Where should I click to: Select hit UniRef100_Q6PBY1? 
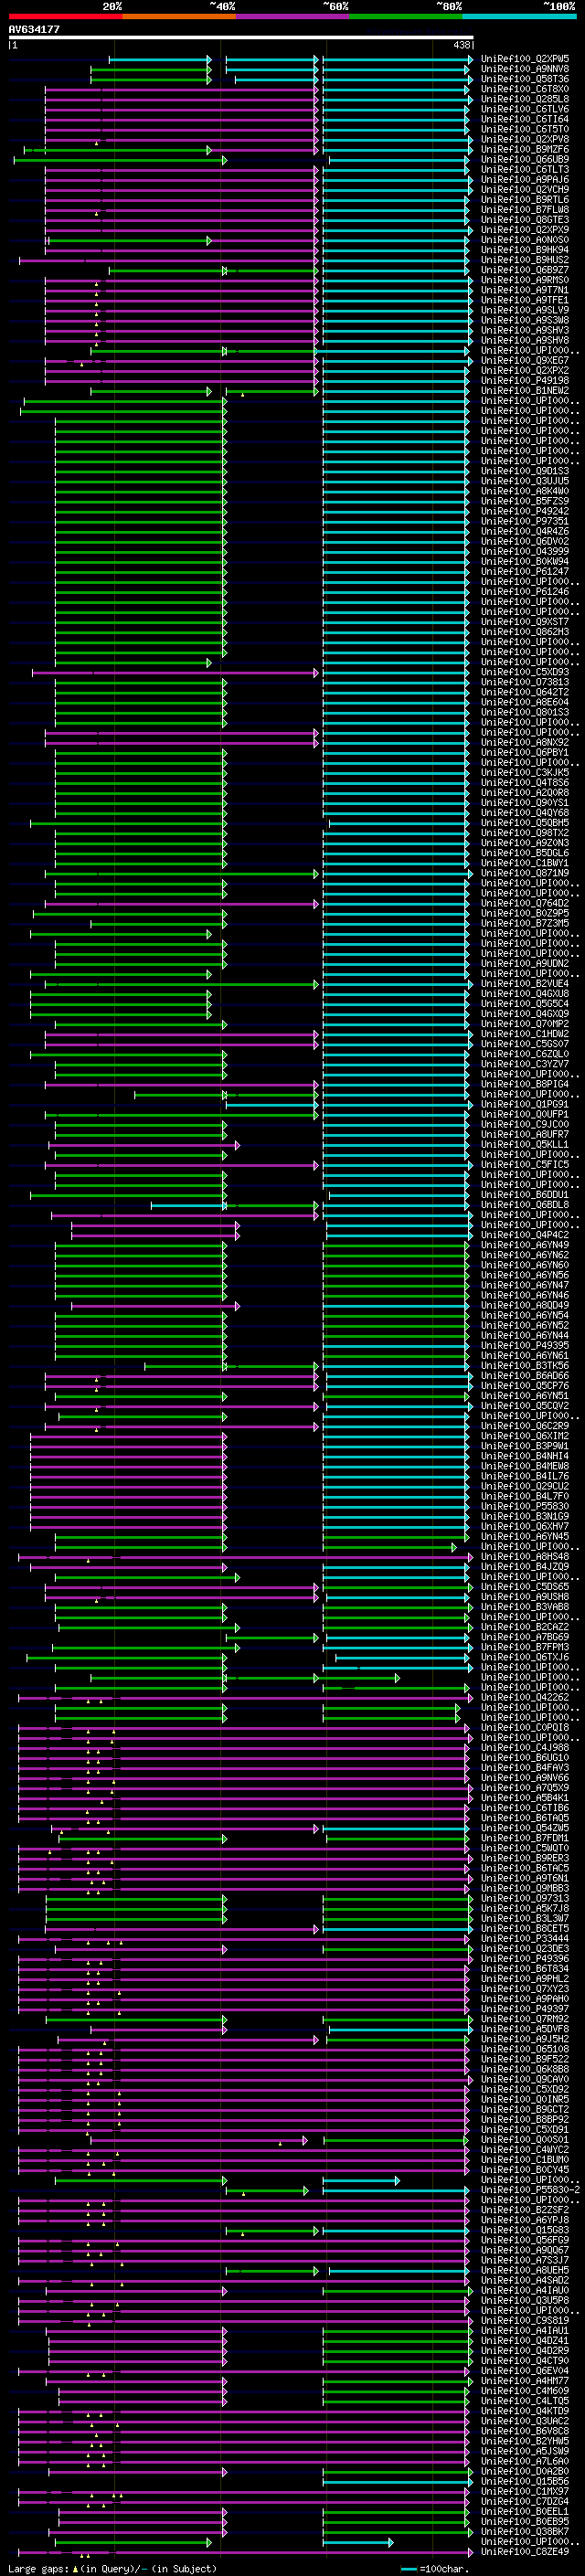[524, 752]
